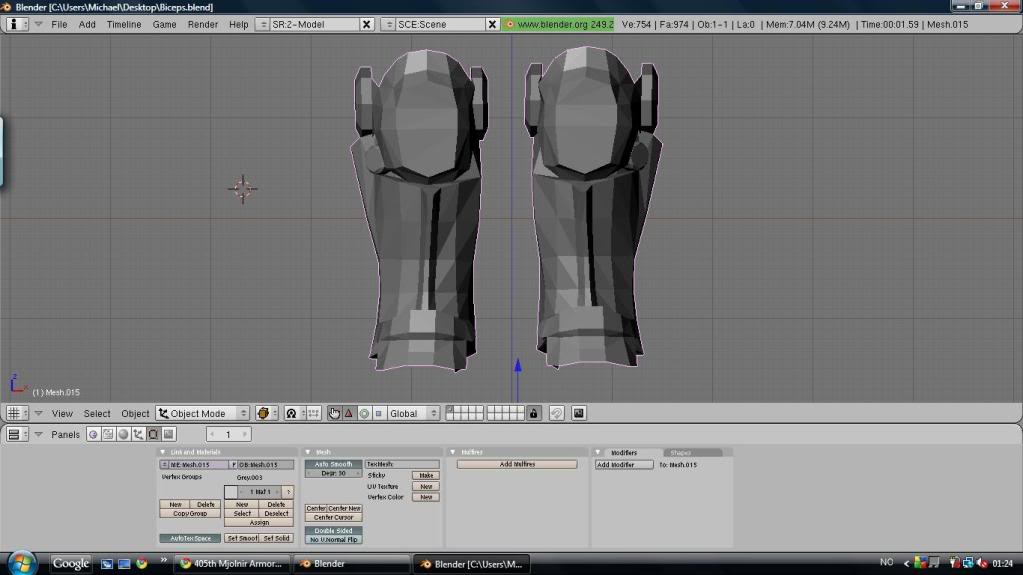The height and width of the screenshot is (575, 1023).
Task: Open the Object Mode dropdown
Action: pos(203,413)
